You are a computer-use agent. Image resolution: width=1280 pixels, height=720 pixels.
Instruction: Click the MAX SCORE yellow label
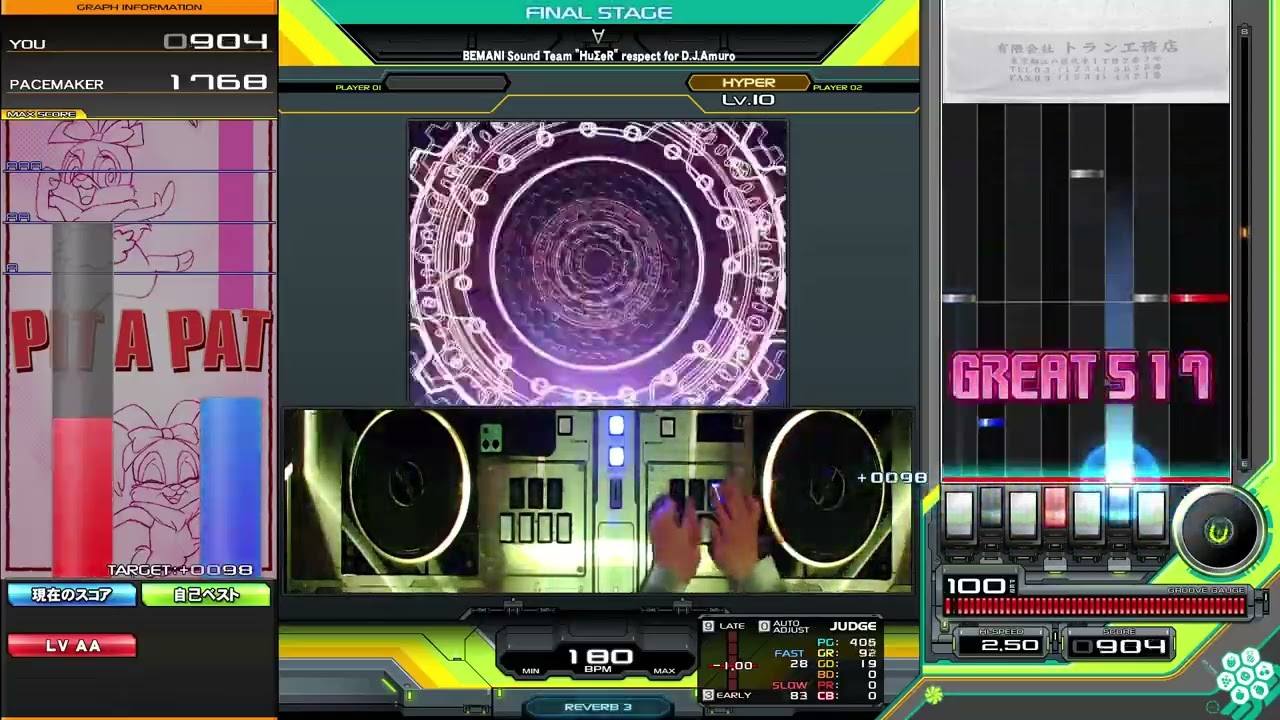44,114
